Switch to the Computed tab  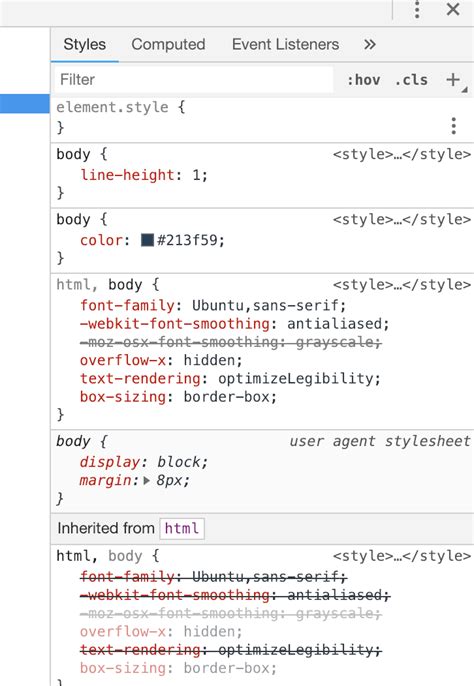[168, 44]
